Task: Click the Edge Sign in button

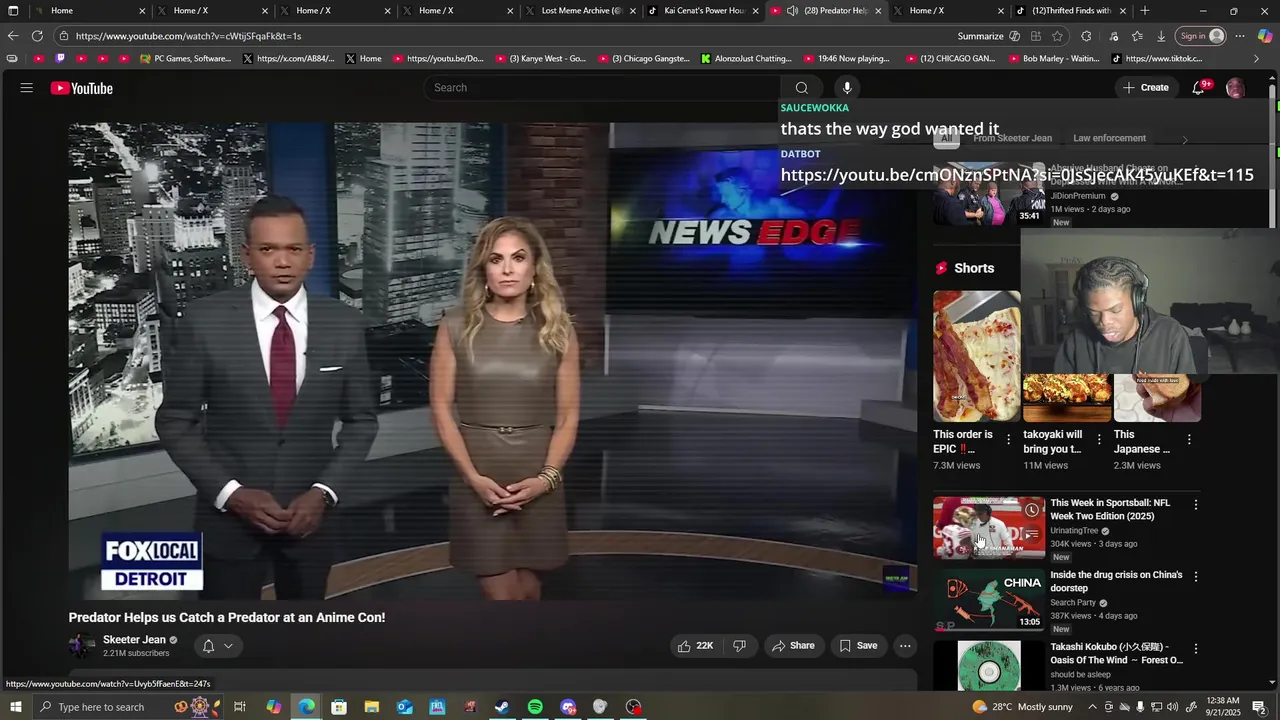Action: coord(1201,36)
